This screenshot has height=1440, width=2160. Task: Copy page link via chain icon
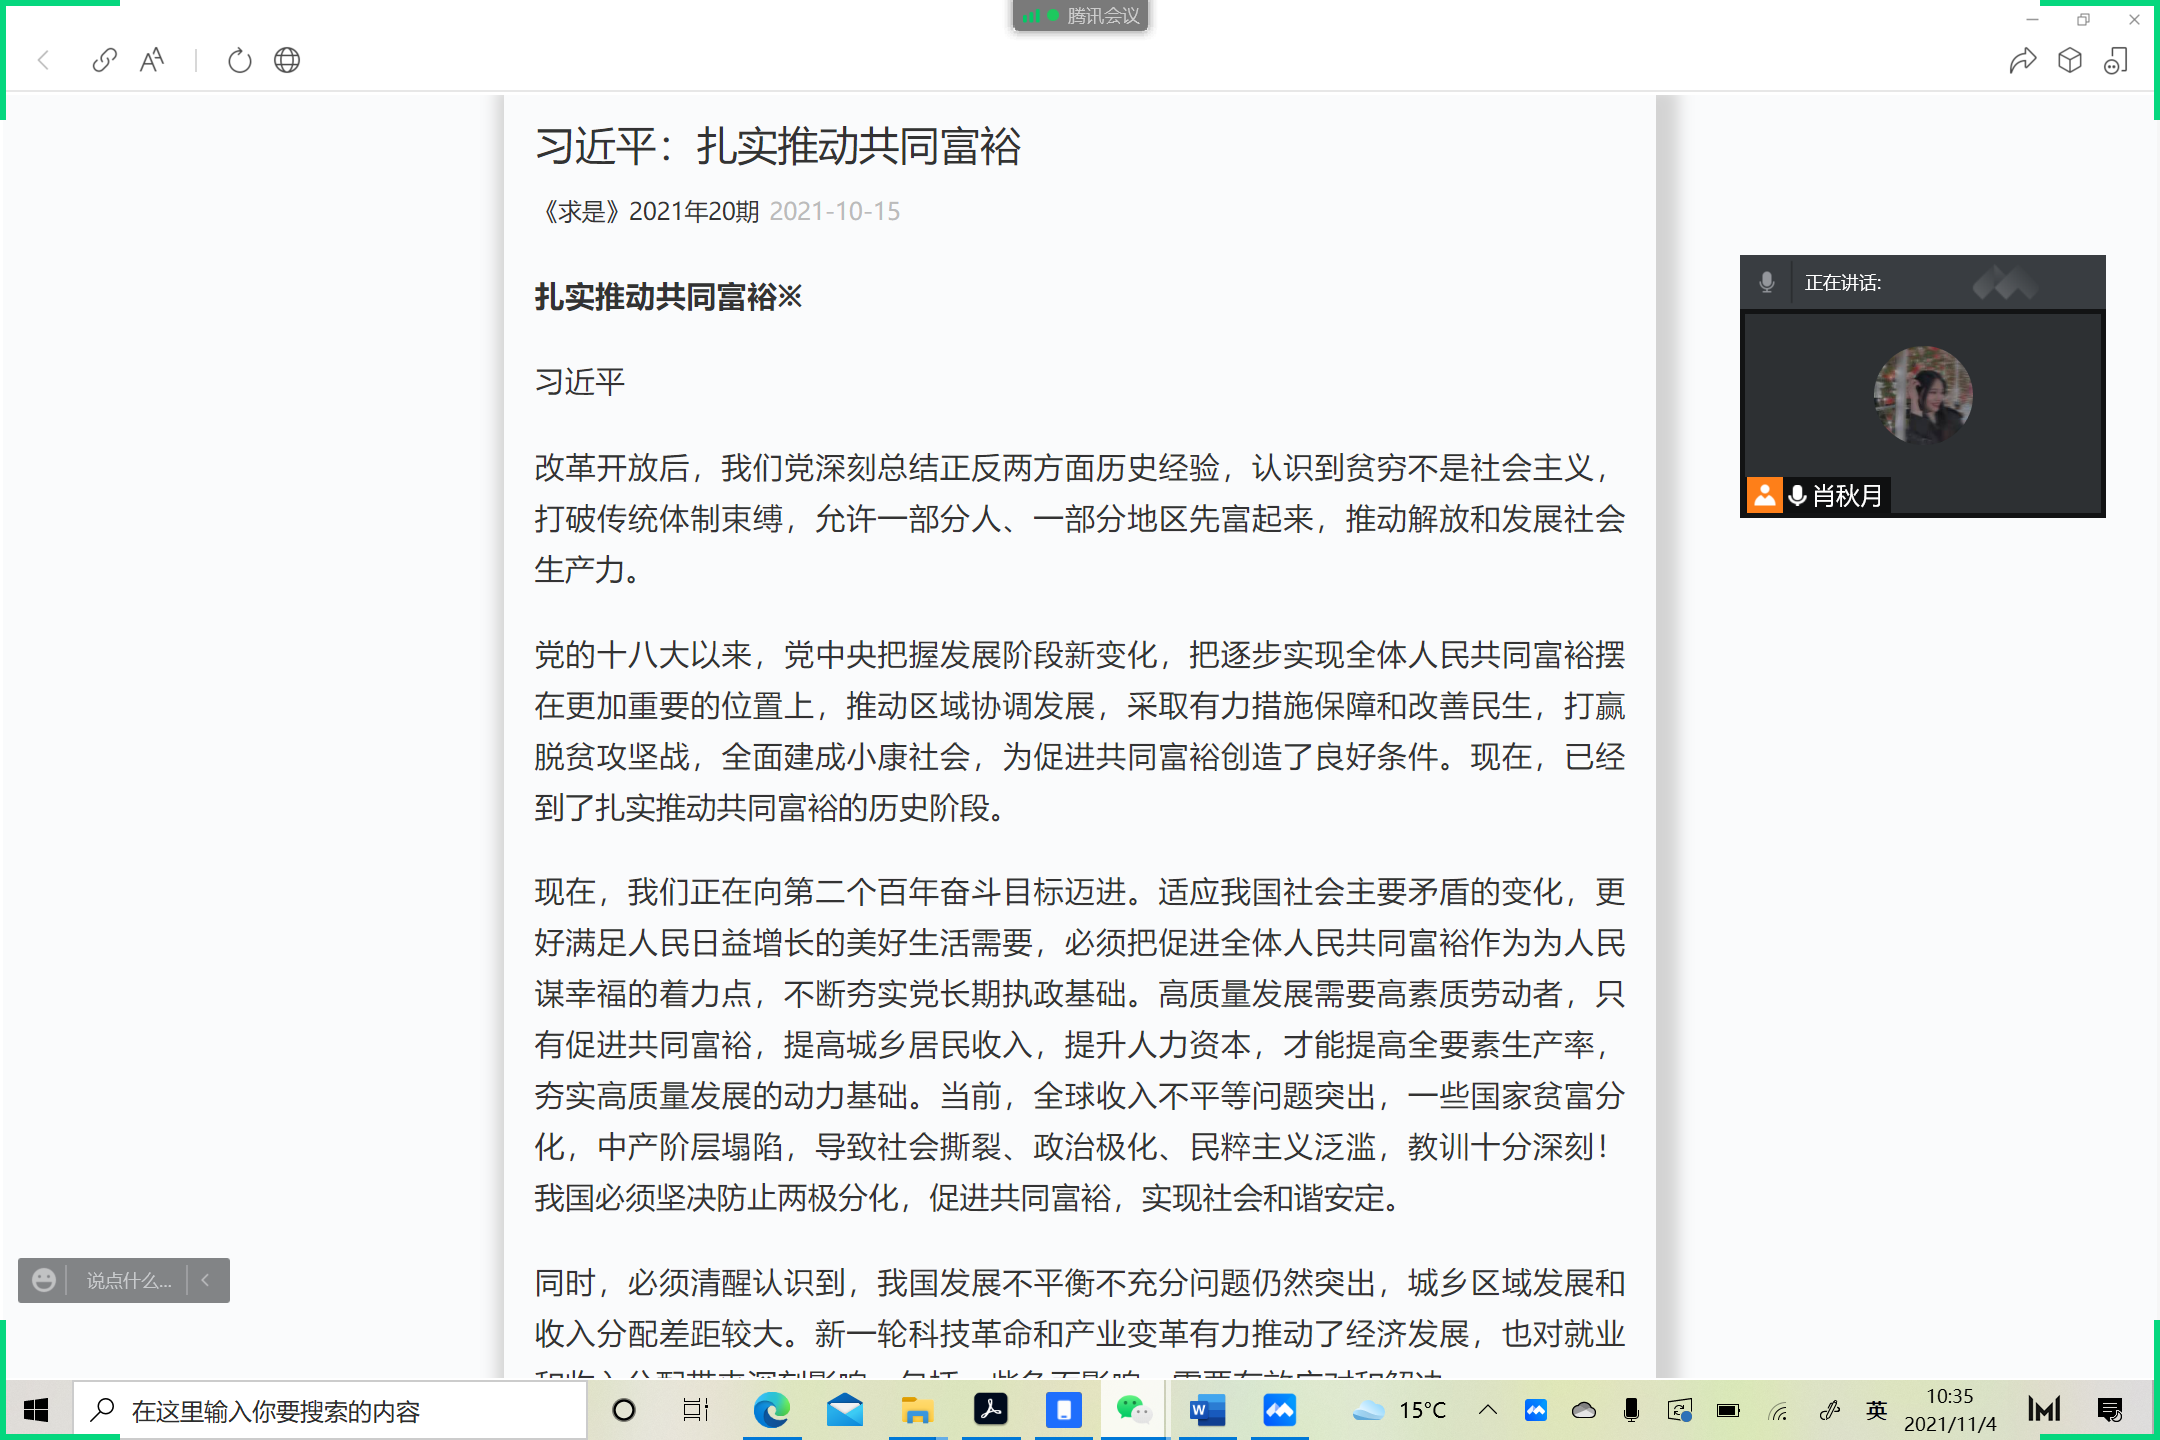coord(104,60)
